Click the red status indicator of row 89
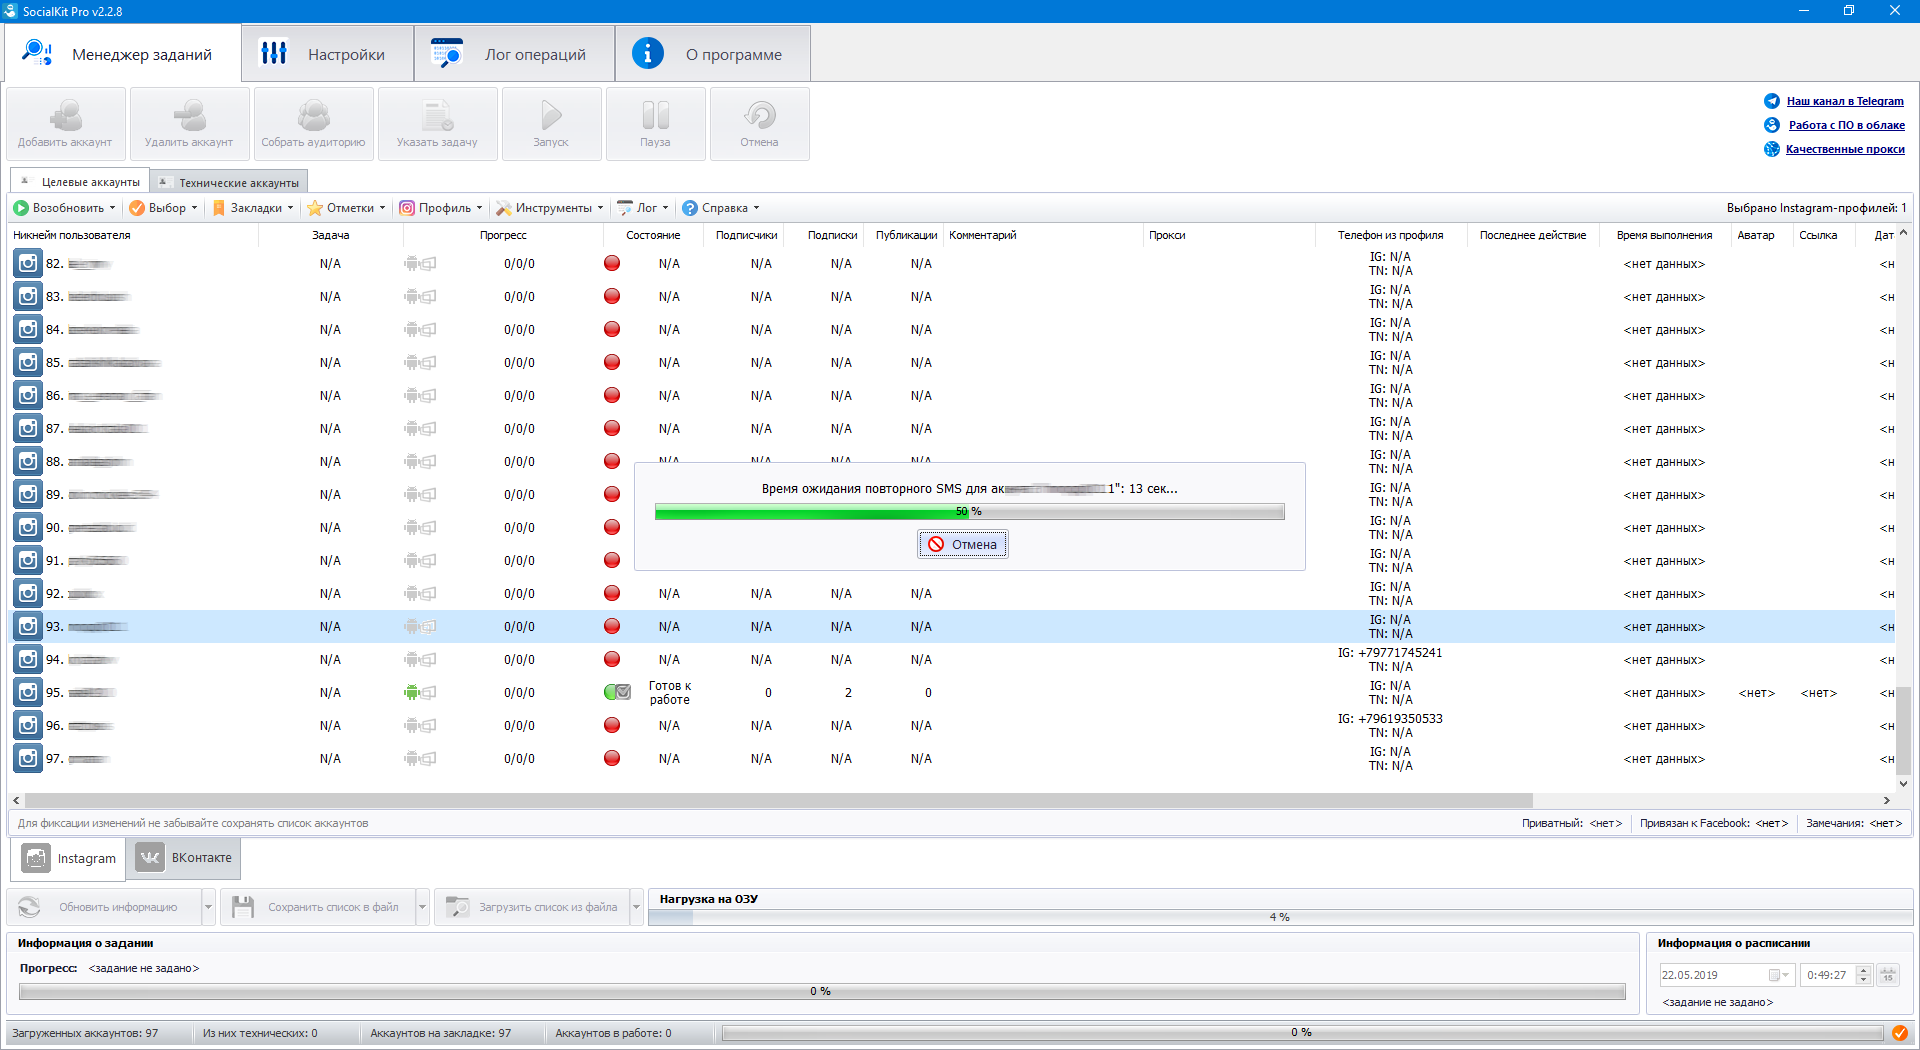Viewport: 1920px width, 1050px height. [x=612, y=494]
